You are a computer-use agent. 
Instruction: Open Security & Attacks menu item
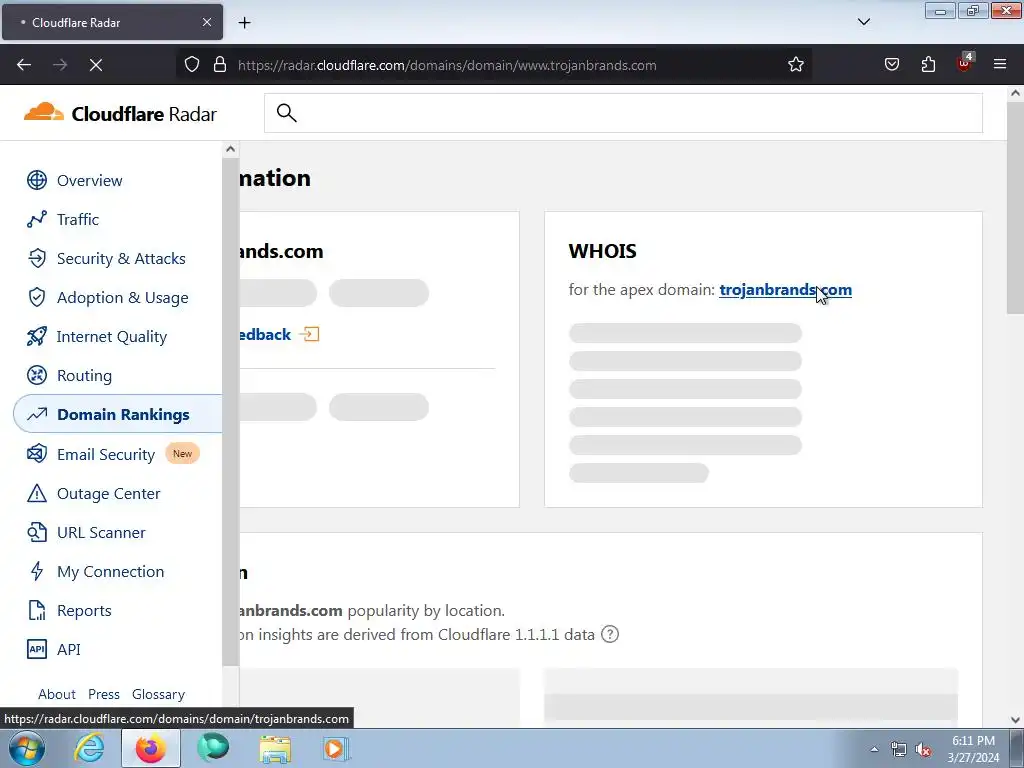pyautogui.click(x=121, y=259)
